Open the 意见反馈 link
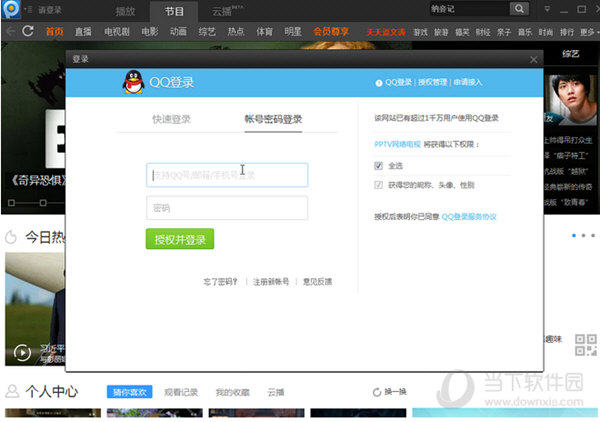This screenshot has height=422, width=600. [317, 282]
